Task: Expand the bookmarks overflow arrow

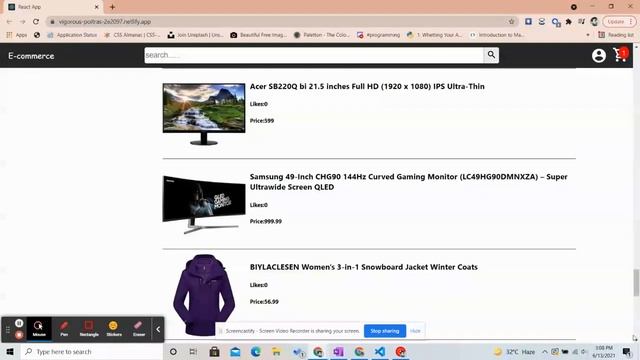Action: coord(588,35)
